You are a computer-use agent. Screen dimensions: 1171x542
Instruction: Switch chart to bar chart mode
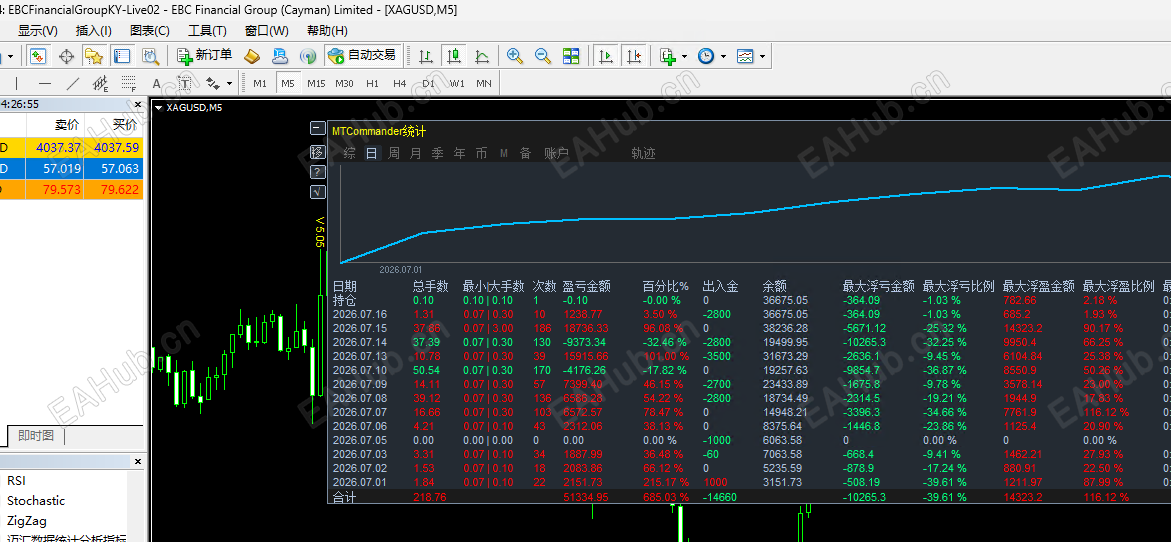(426, 56)
